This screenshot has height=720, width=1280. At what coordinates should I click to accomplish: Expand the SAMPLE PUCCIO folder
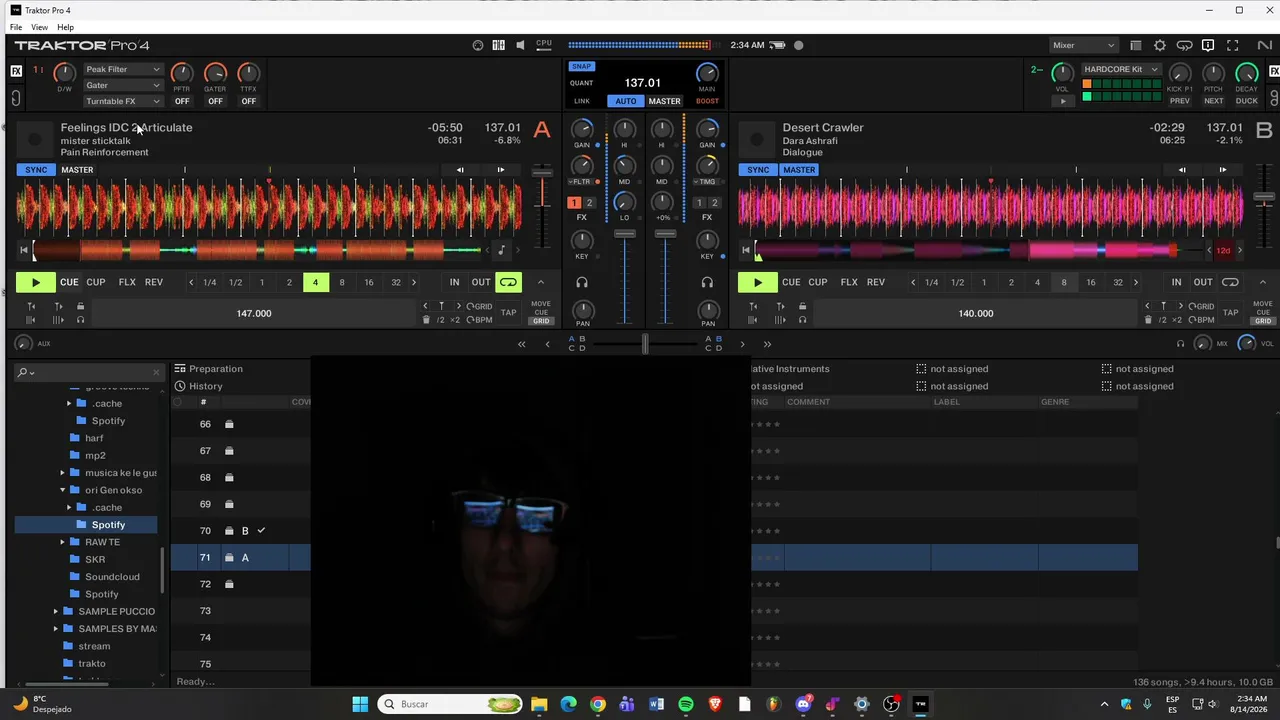coord(56,611)
